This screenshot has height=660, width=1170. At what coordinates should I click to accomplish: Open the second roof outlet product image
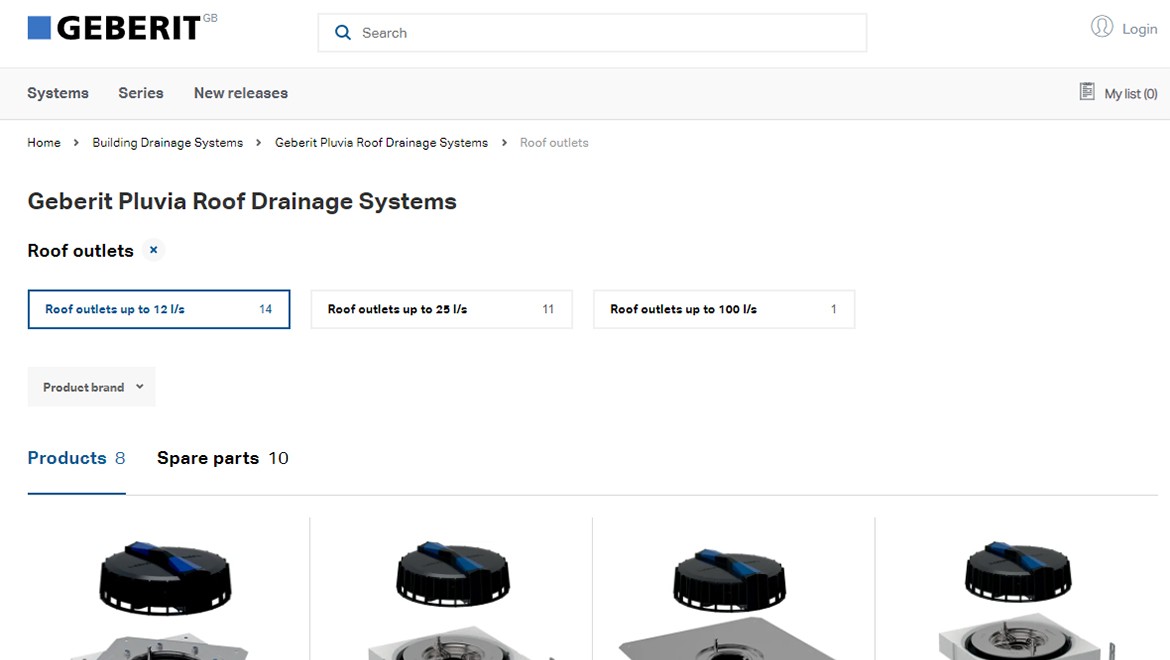pos(453,600)
